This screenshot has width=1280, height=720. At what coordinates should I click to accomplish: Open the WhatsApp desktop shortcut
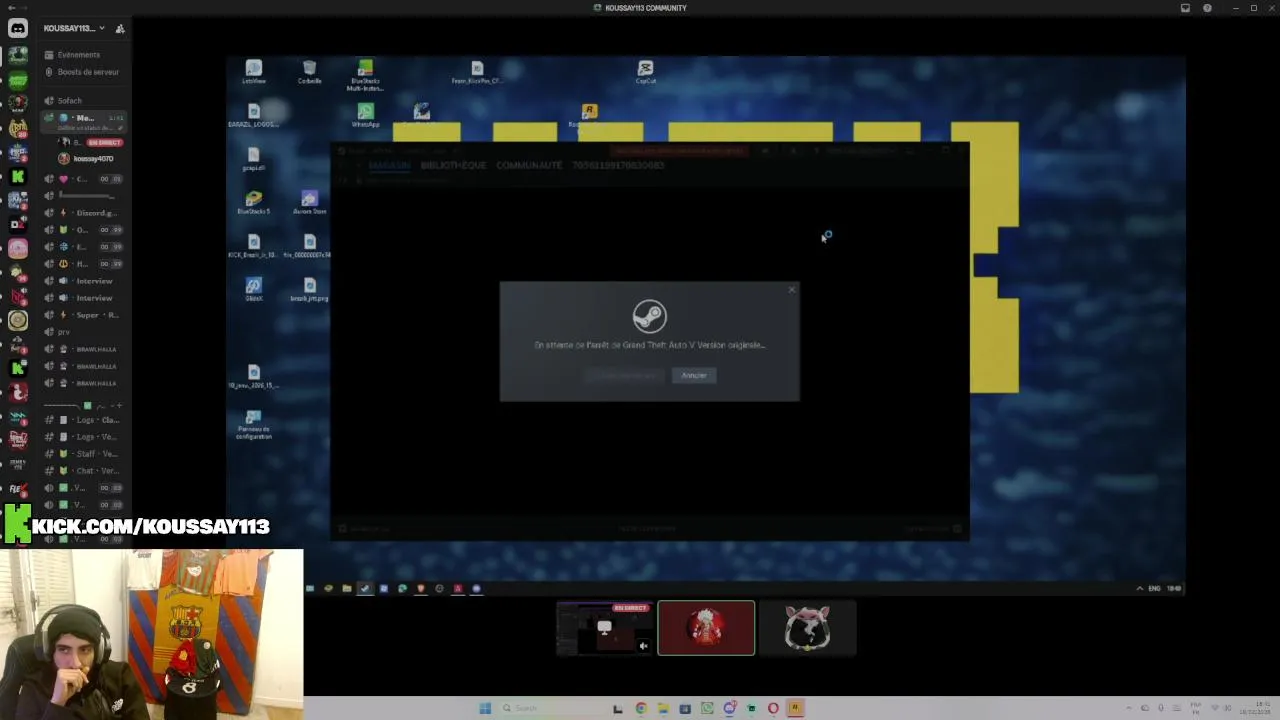pos(365,115)
